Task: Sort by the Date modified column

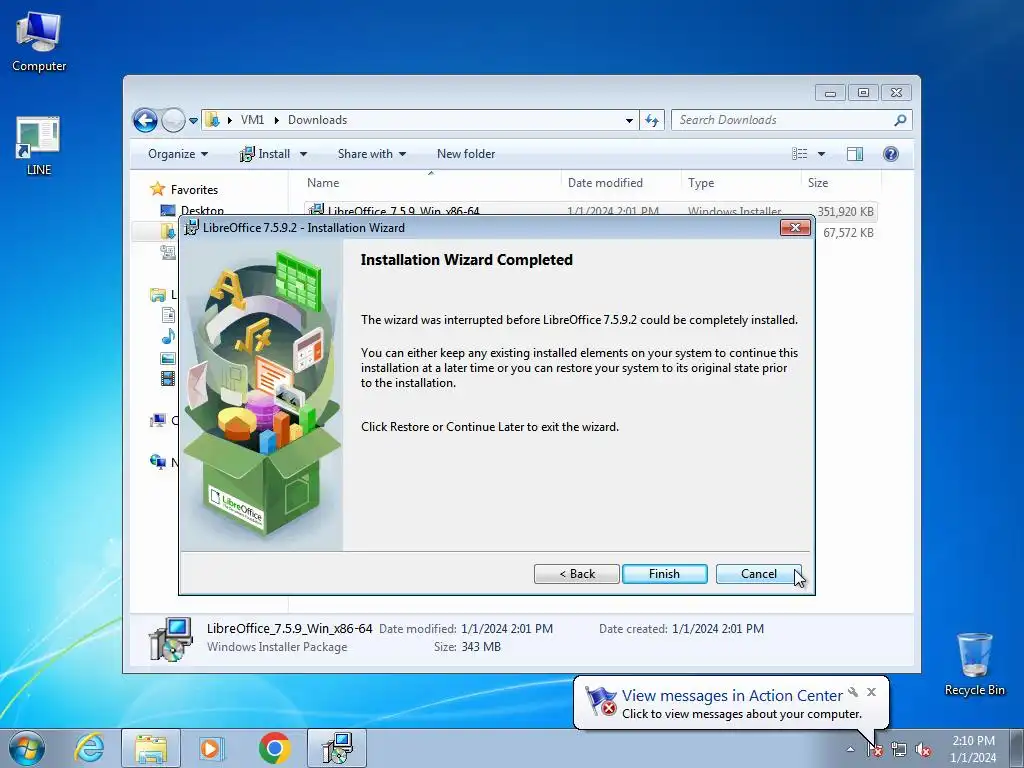Action: coord(620,183)
